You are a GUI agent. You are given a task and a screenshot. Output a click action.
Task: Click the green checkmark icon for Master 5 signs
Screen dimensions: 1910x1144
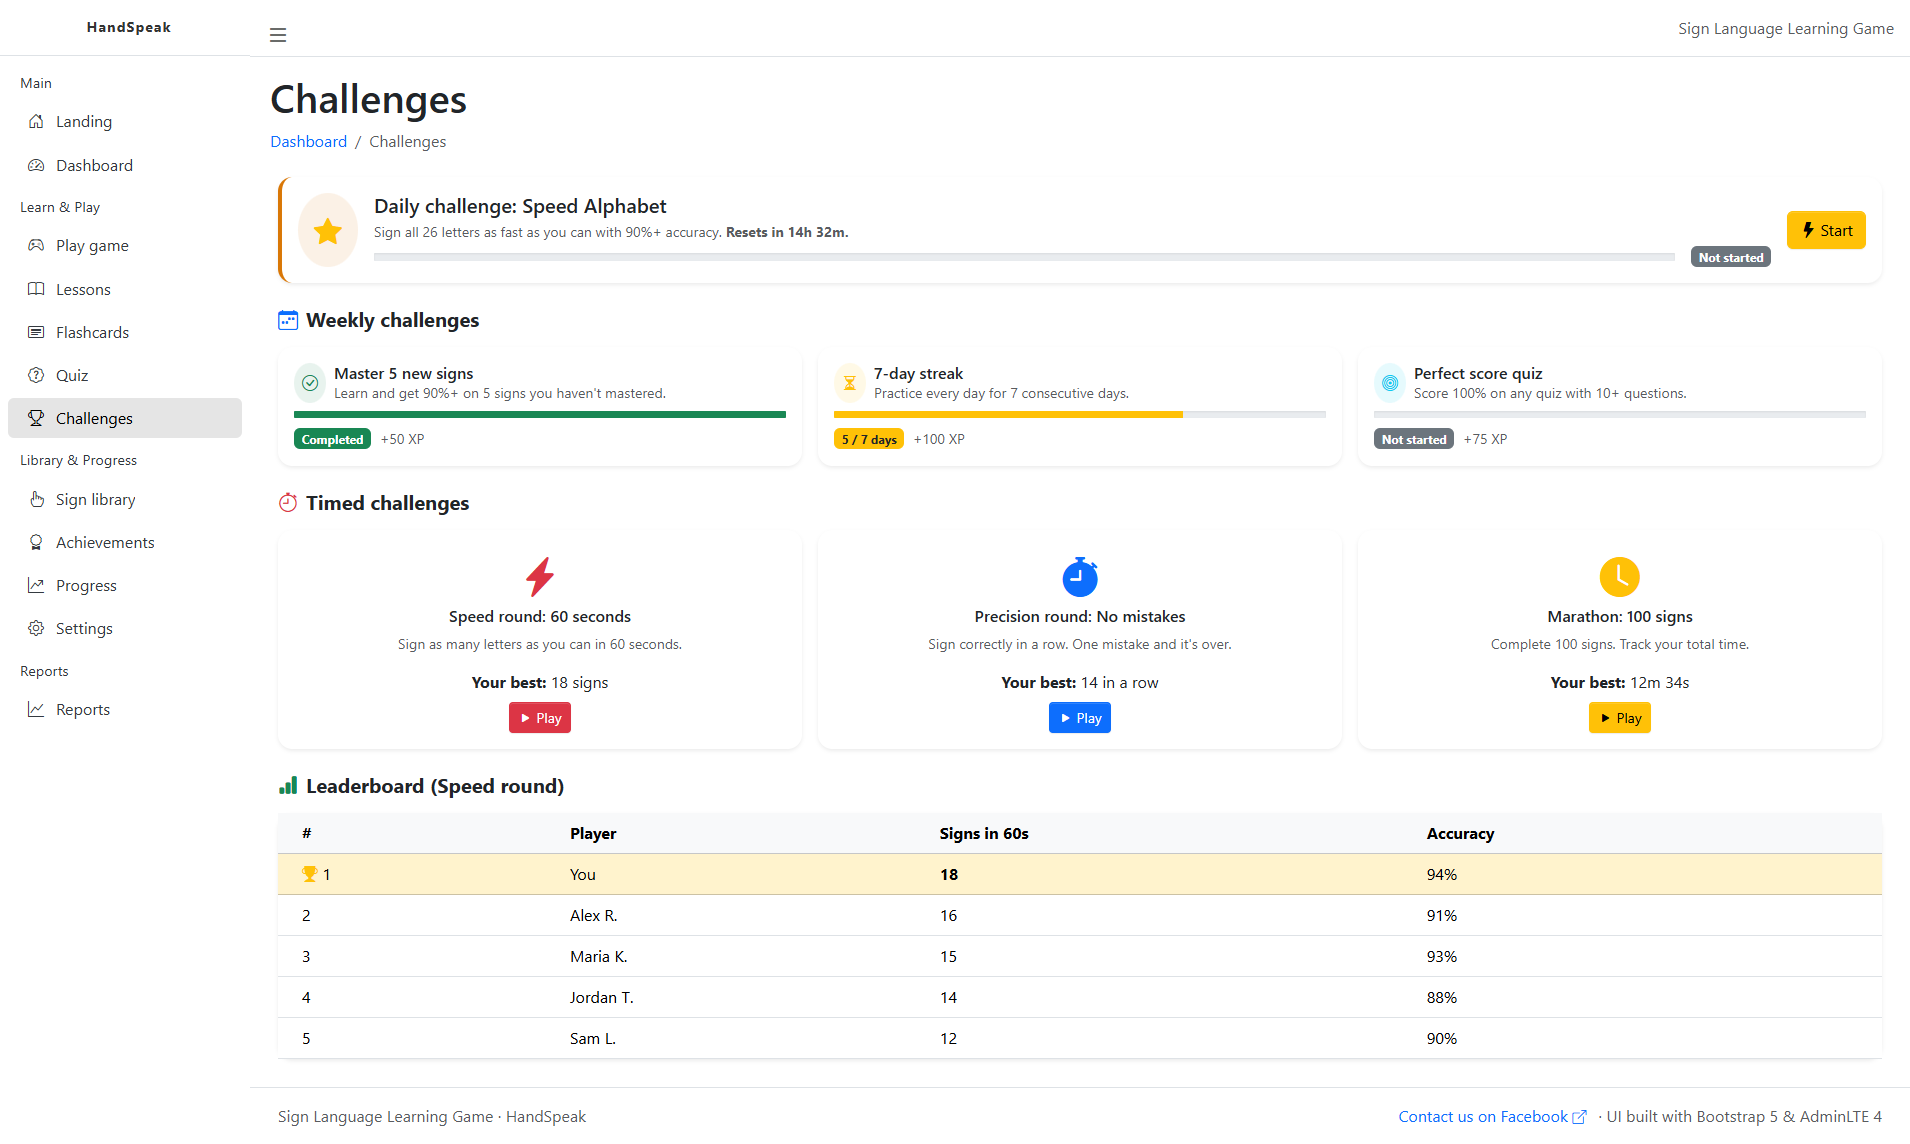(310, 383)
